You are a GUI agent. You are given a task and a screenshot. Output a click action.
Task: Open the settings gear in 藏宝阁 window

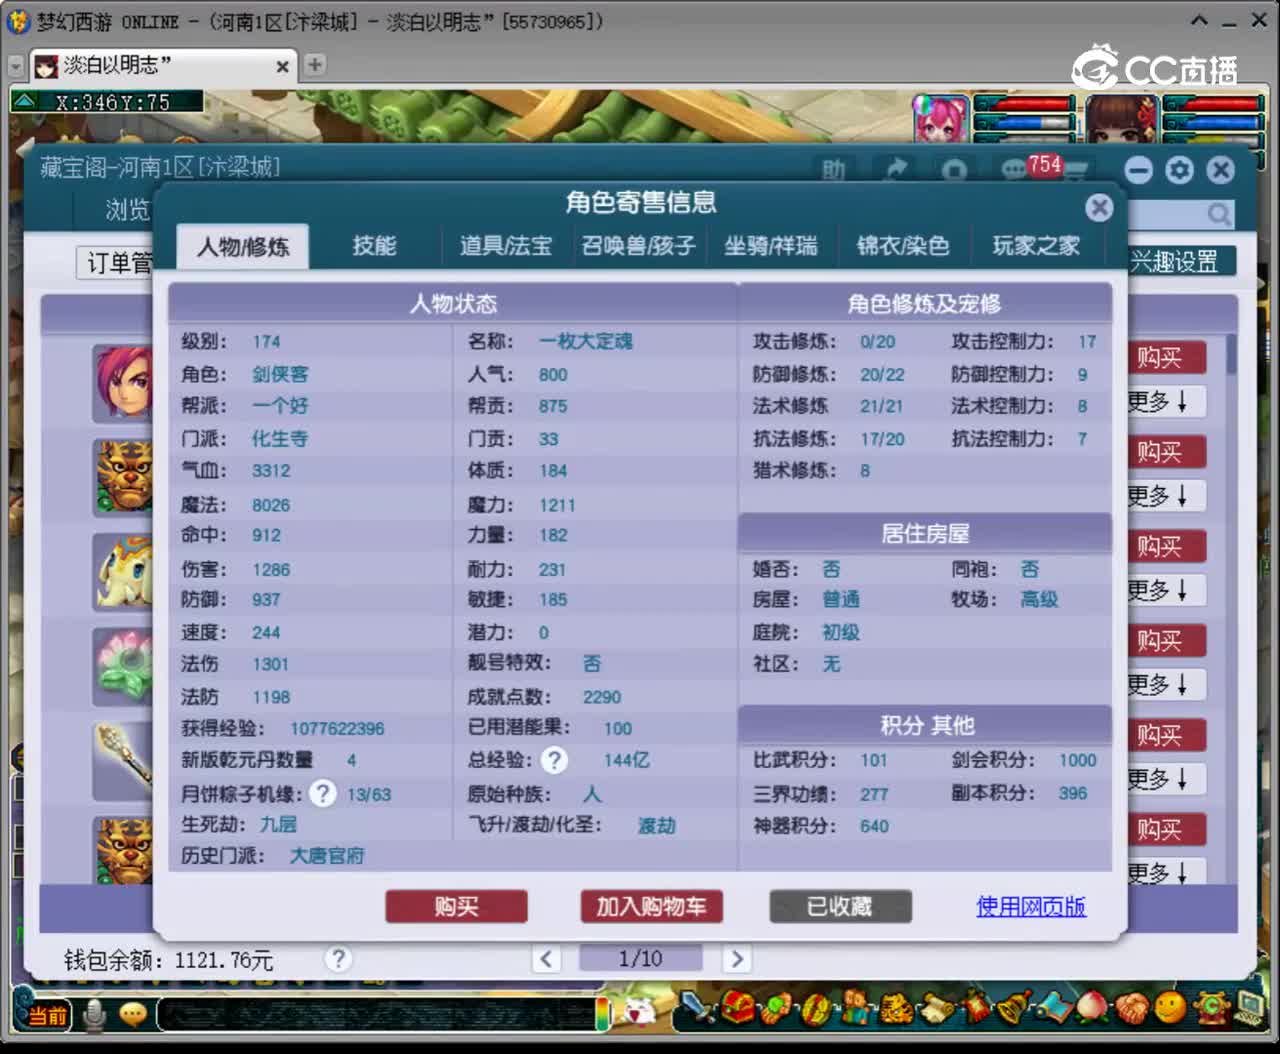coord(1180,170)
